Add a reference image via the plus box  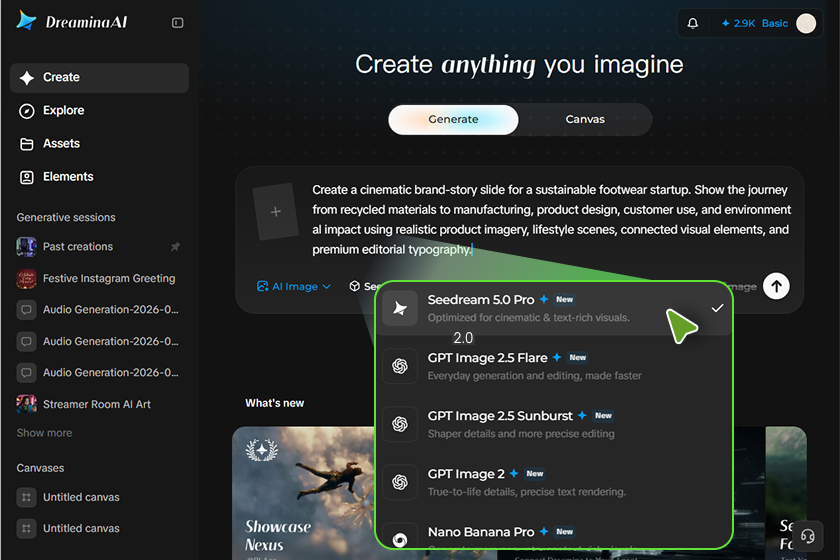(x=275, y=212)
